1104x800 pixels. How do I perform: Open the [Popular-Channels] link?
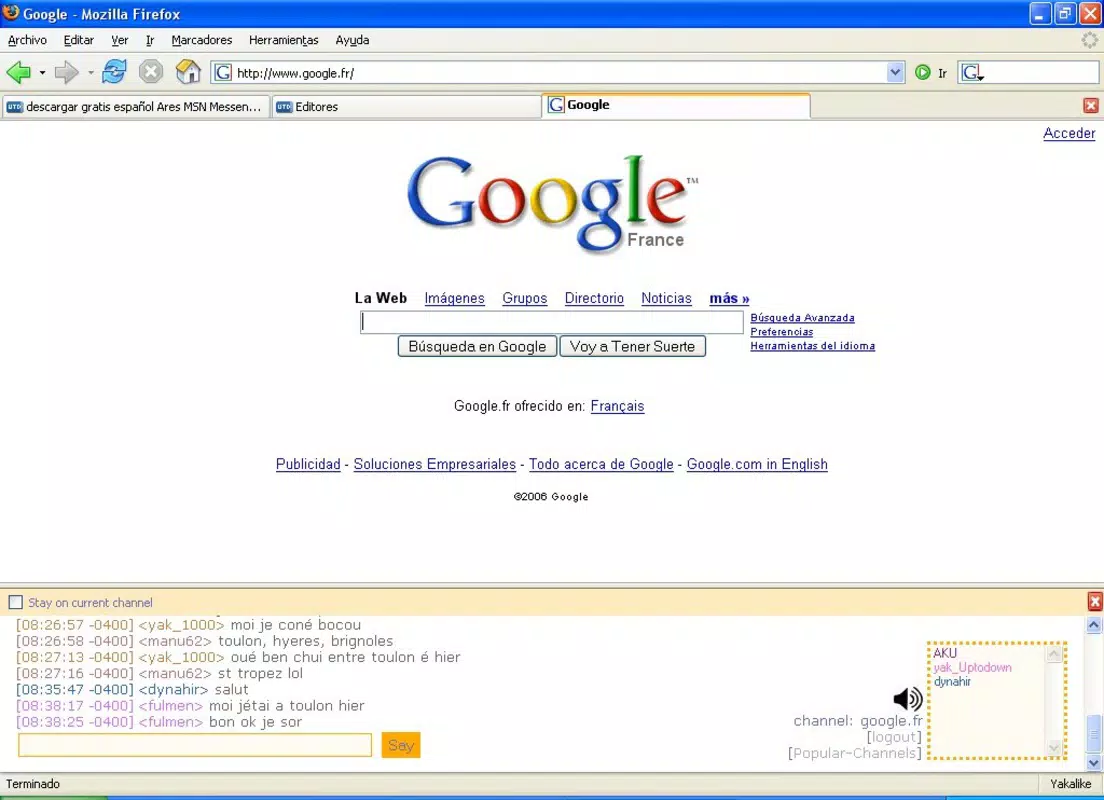[855, 753]
